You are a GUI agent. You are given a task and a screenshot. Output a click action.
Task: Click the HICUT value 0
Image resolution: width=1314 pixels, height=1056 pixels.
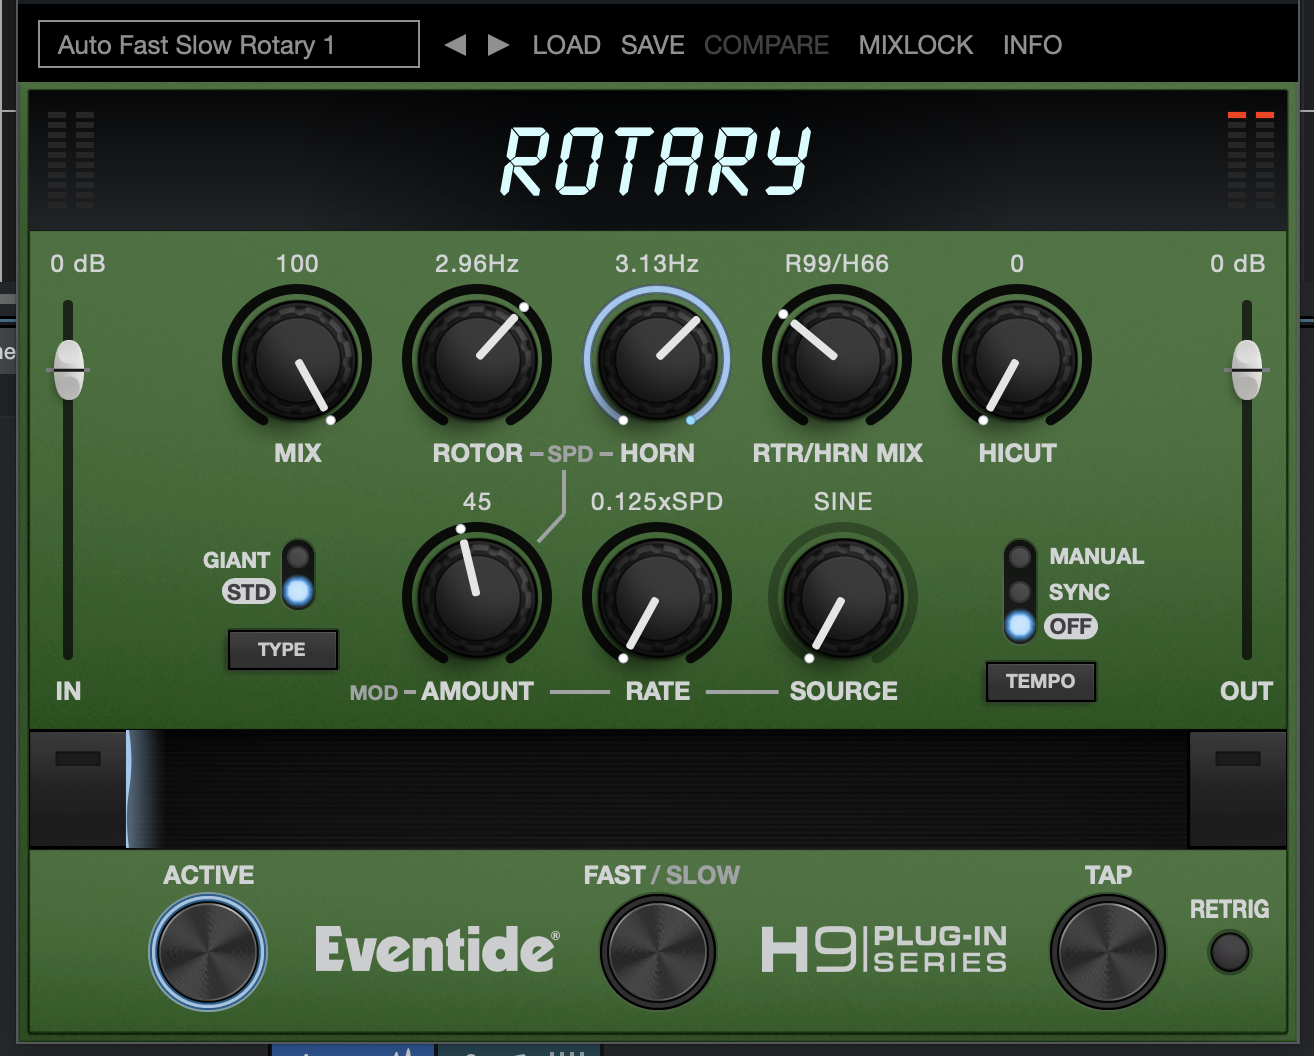(1017, 264)
